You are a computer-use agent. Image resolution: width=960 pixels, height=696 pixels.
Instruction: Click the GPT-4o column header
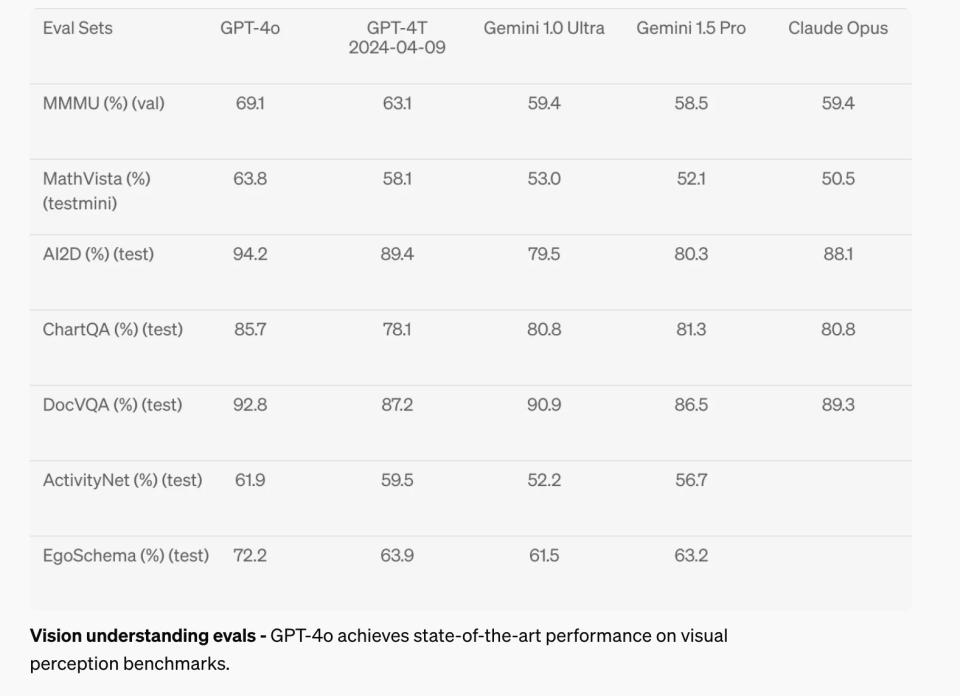point(250,28)
